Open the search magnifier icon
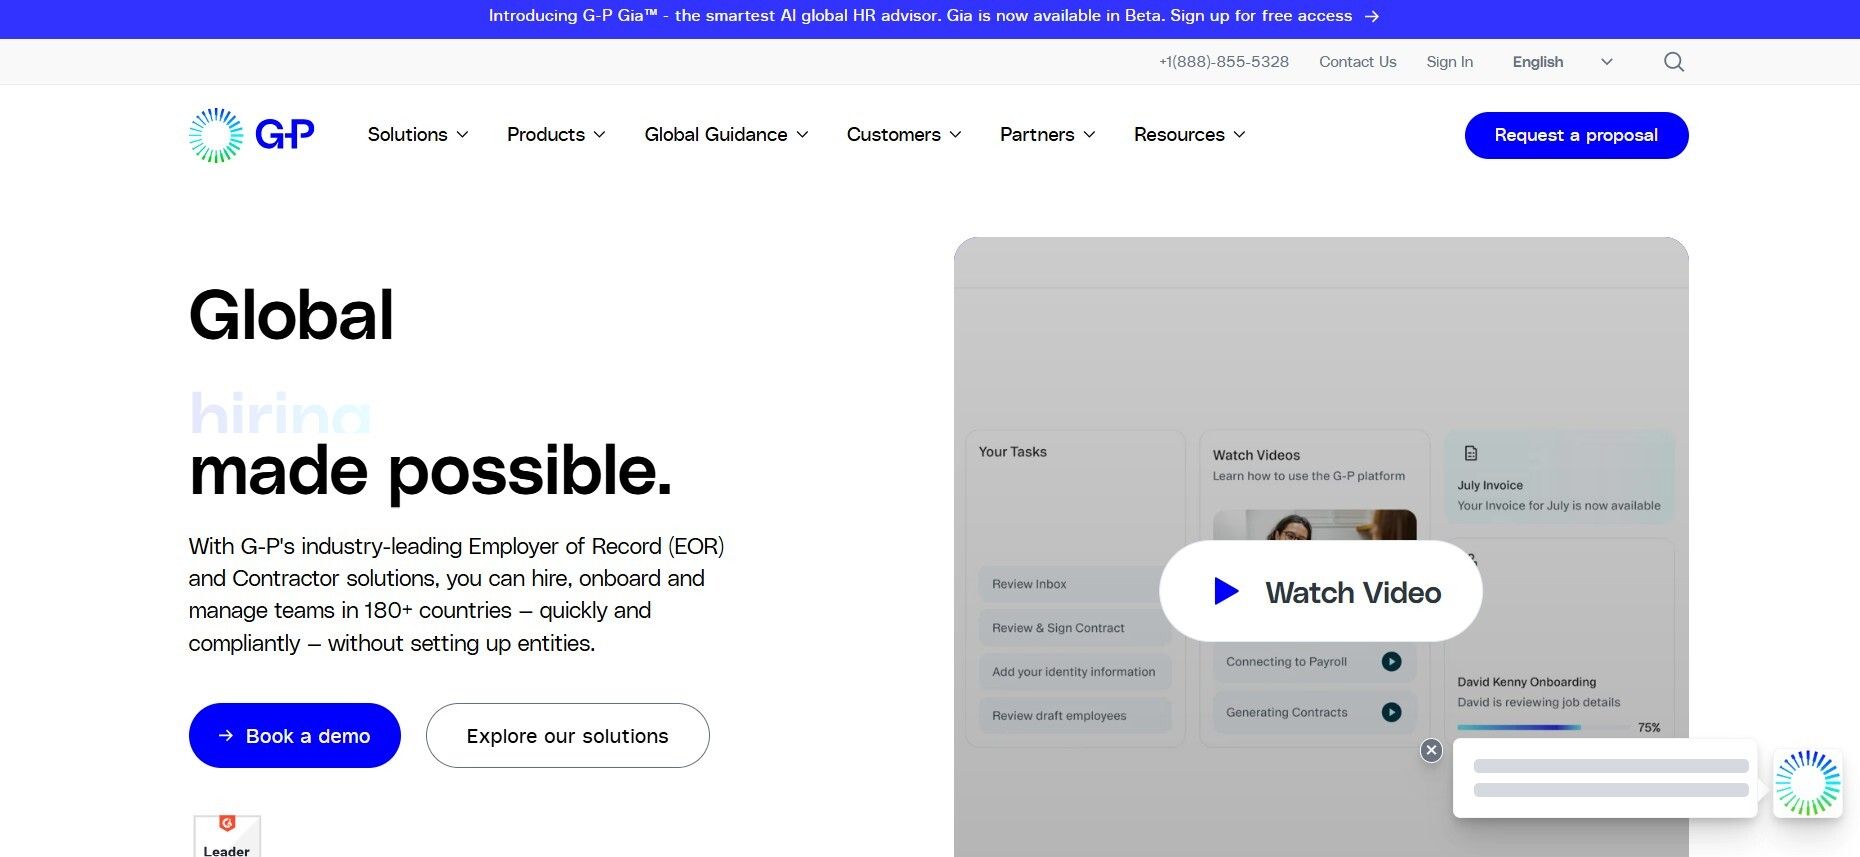The image size is (1860, 857). tap(1674, 62)
